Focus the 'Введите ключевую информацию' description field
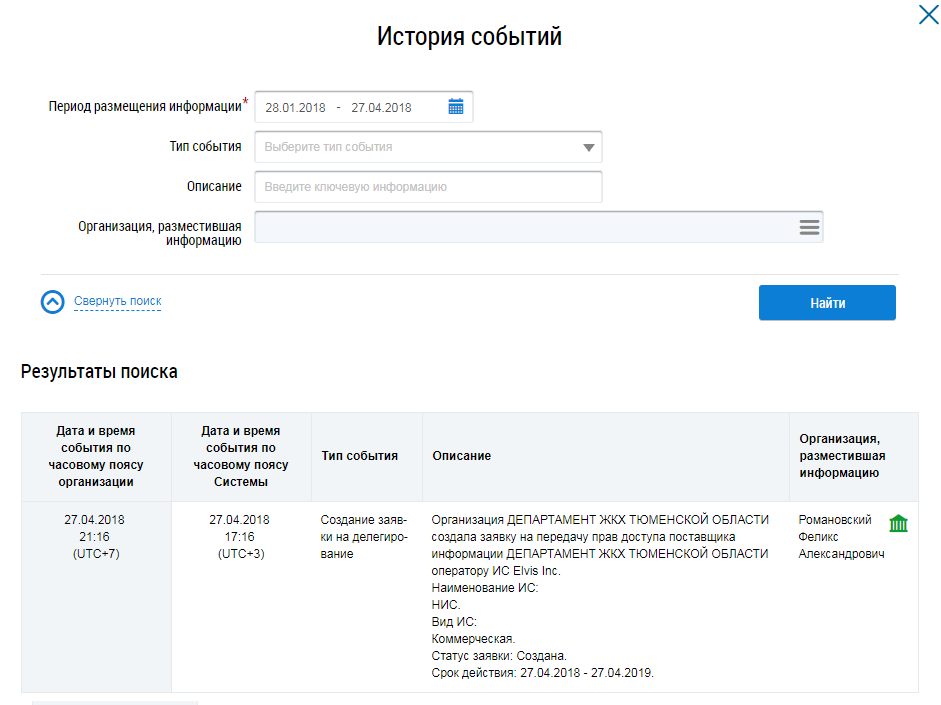941x705 pixels. coord(428,187)
